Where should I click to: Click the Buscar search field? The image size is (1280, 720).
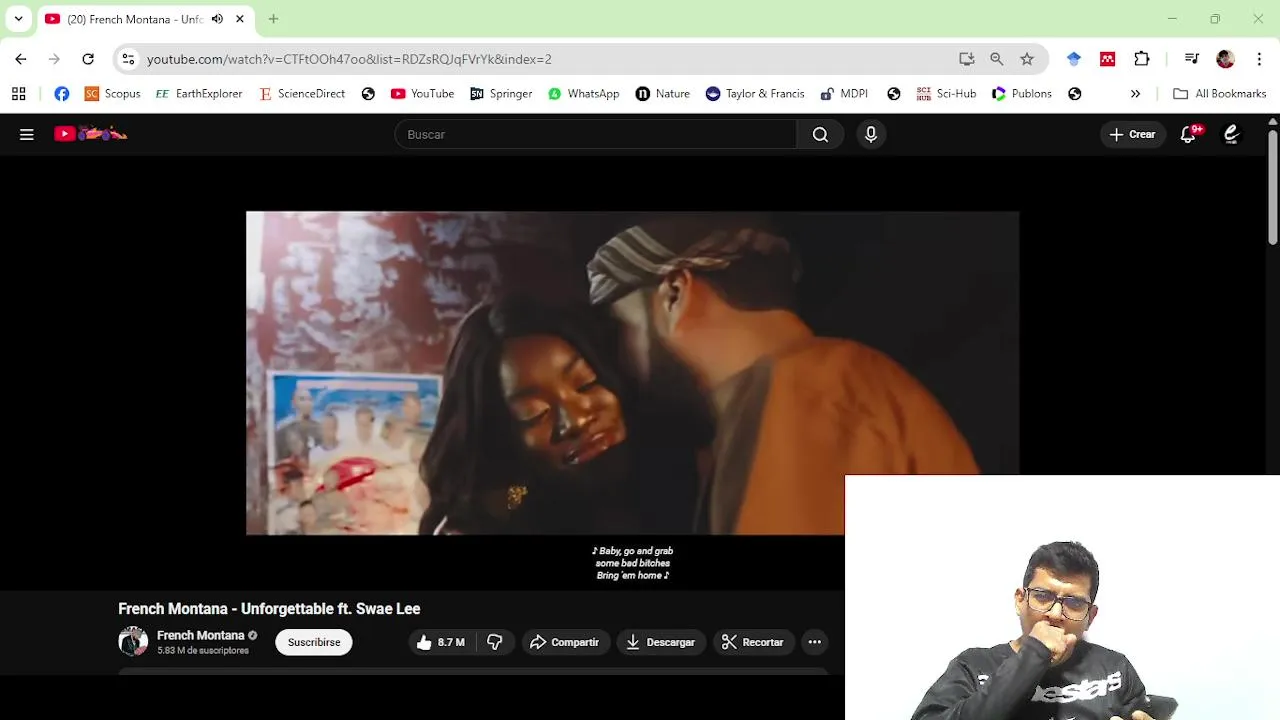596,134
